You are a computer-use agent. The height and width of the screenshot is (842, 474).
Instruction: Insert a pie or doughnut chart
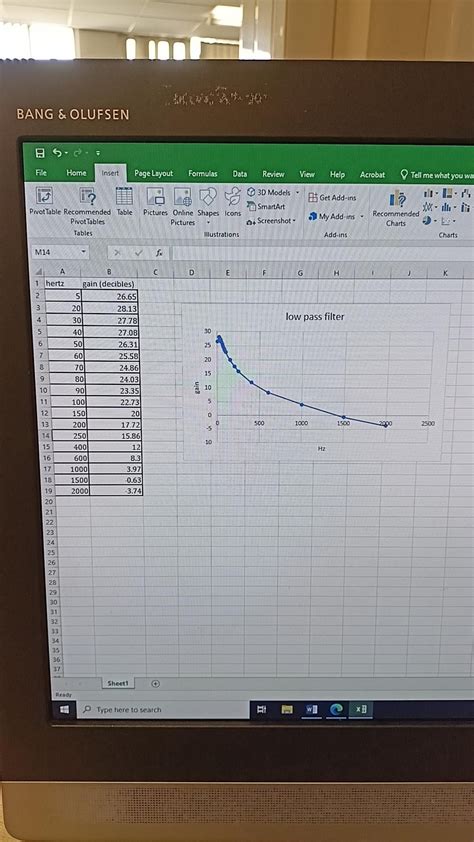point(428,221)
